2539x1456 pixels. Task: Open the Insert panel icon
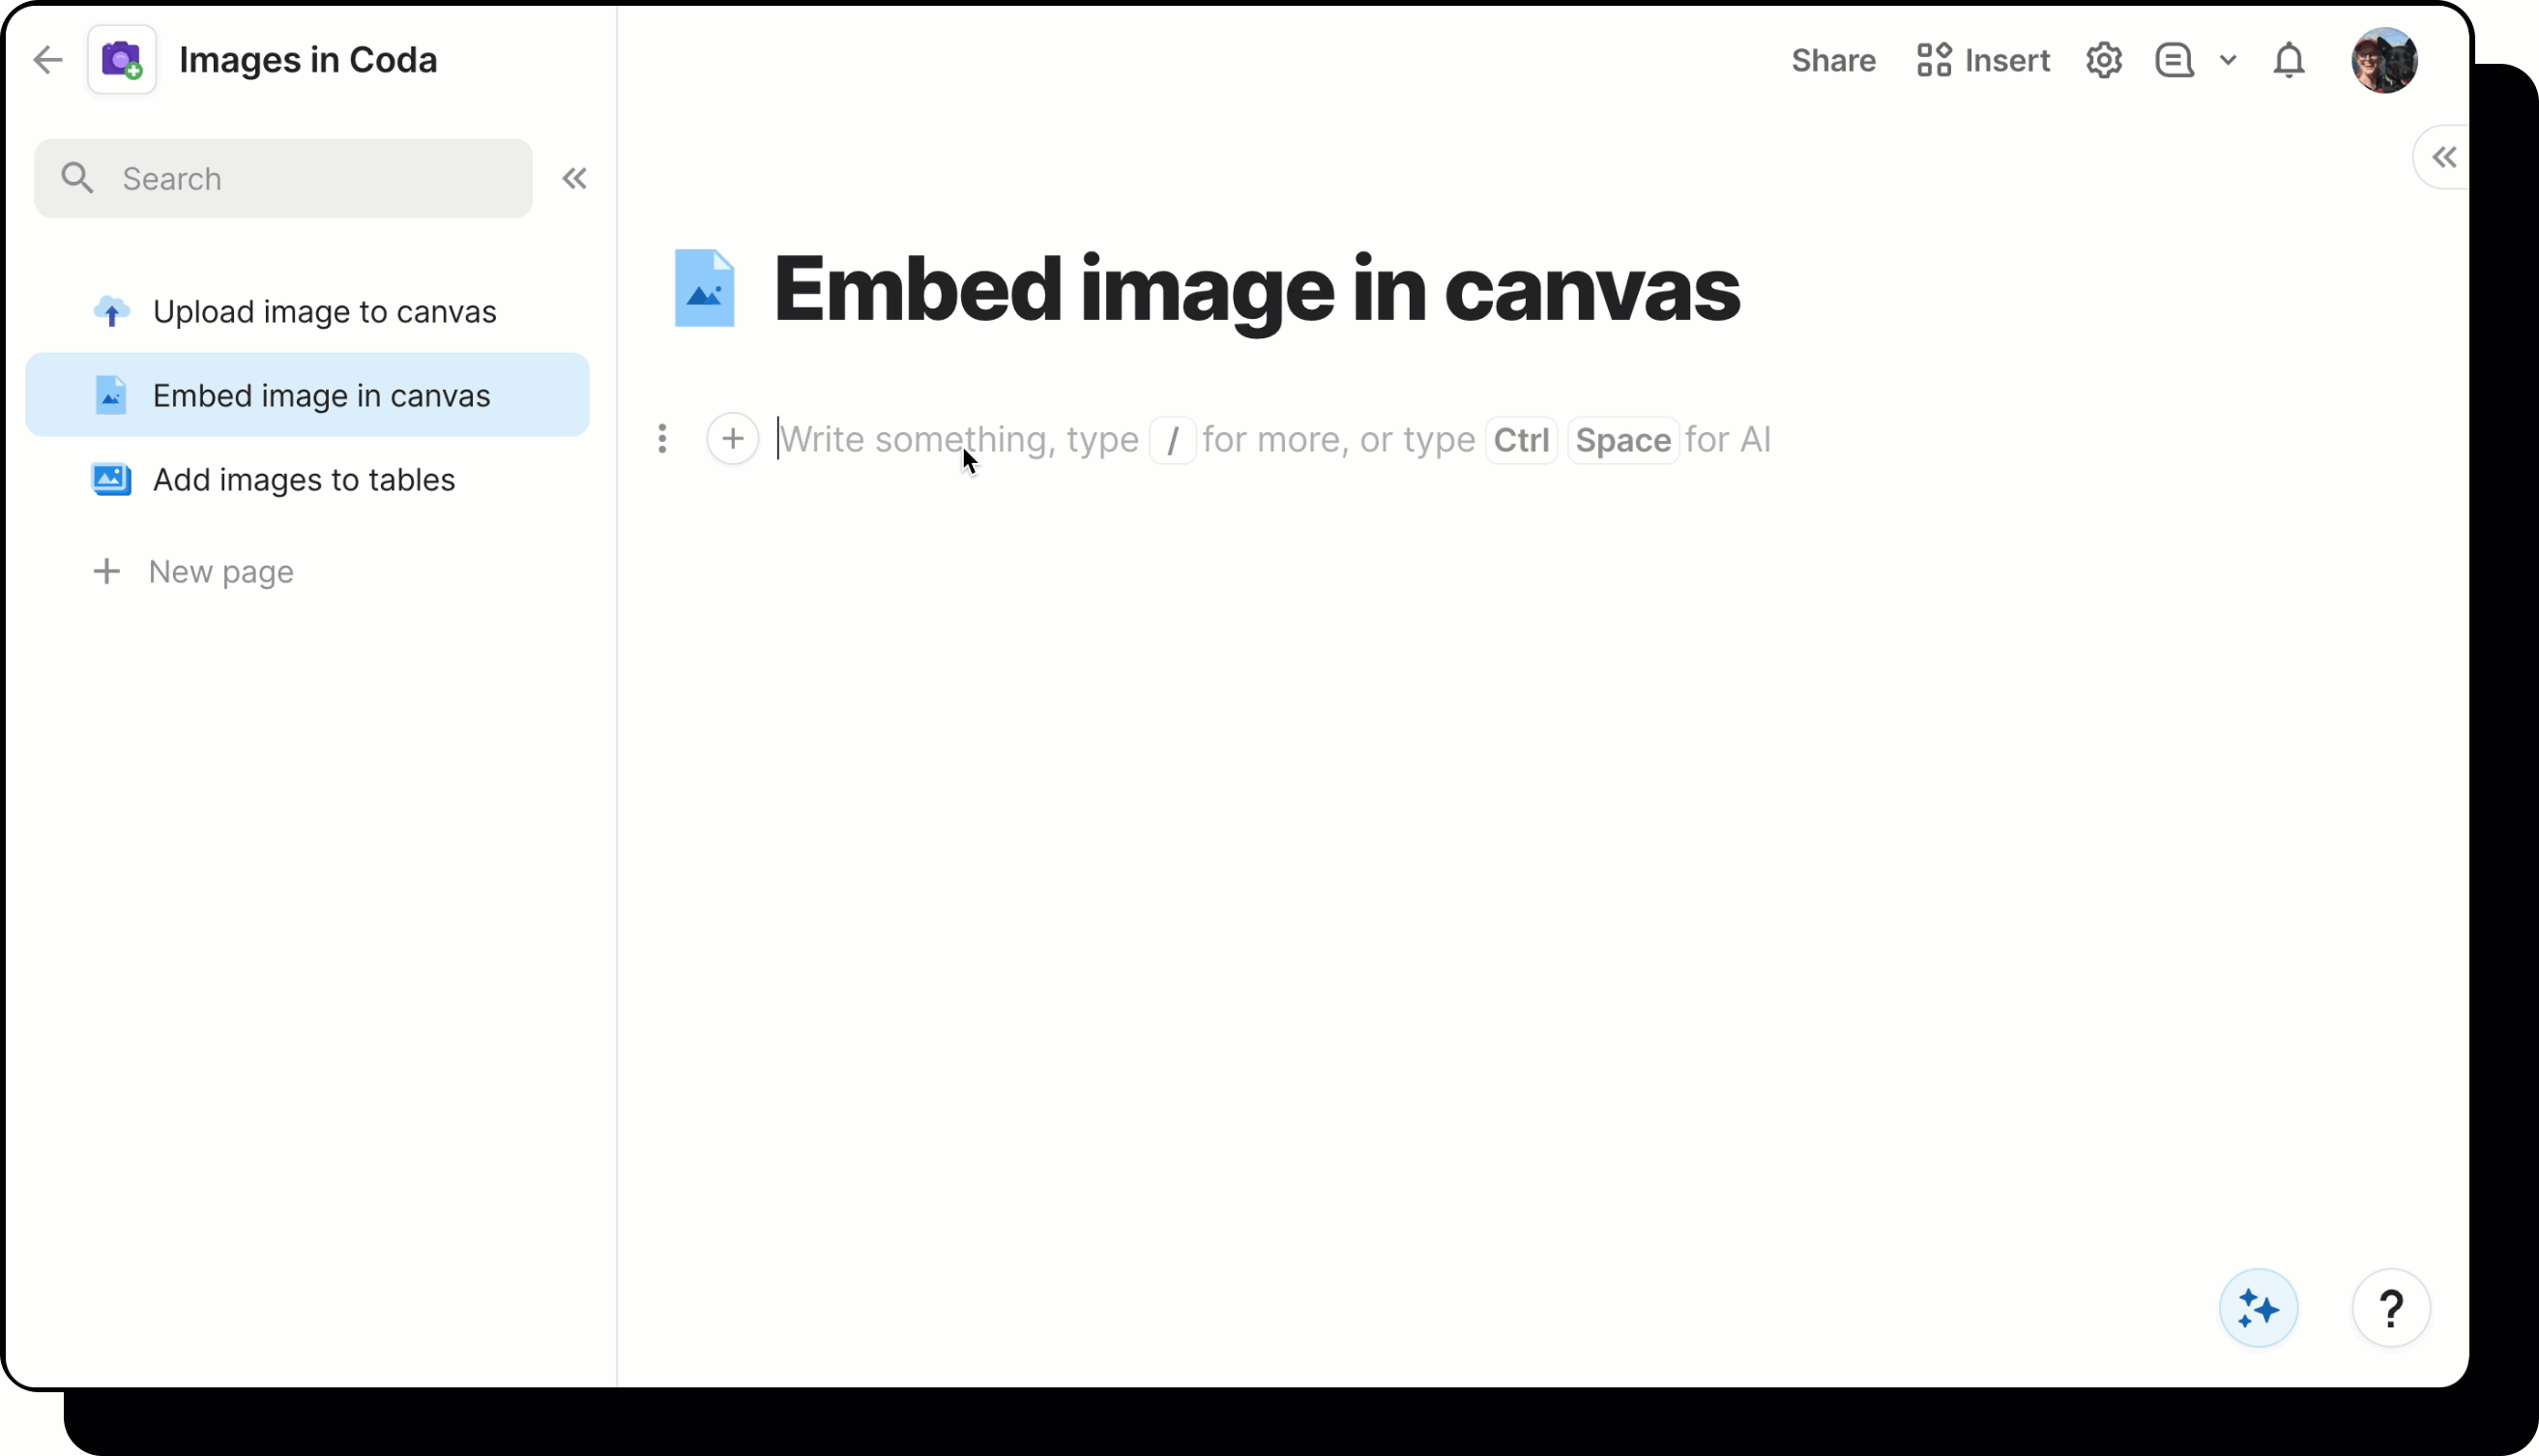(1932, 59)
